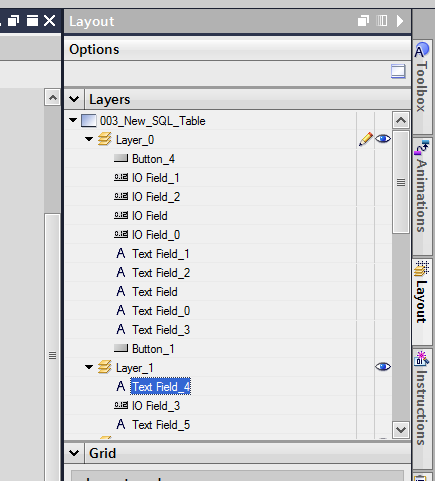The height and width of the screenshot is (481, 435).
Task: Click Layers tree scrollbar up arrow
Action: pos(401,120)
